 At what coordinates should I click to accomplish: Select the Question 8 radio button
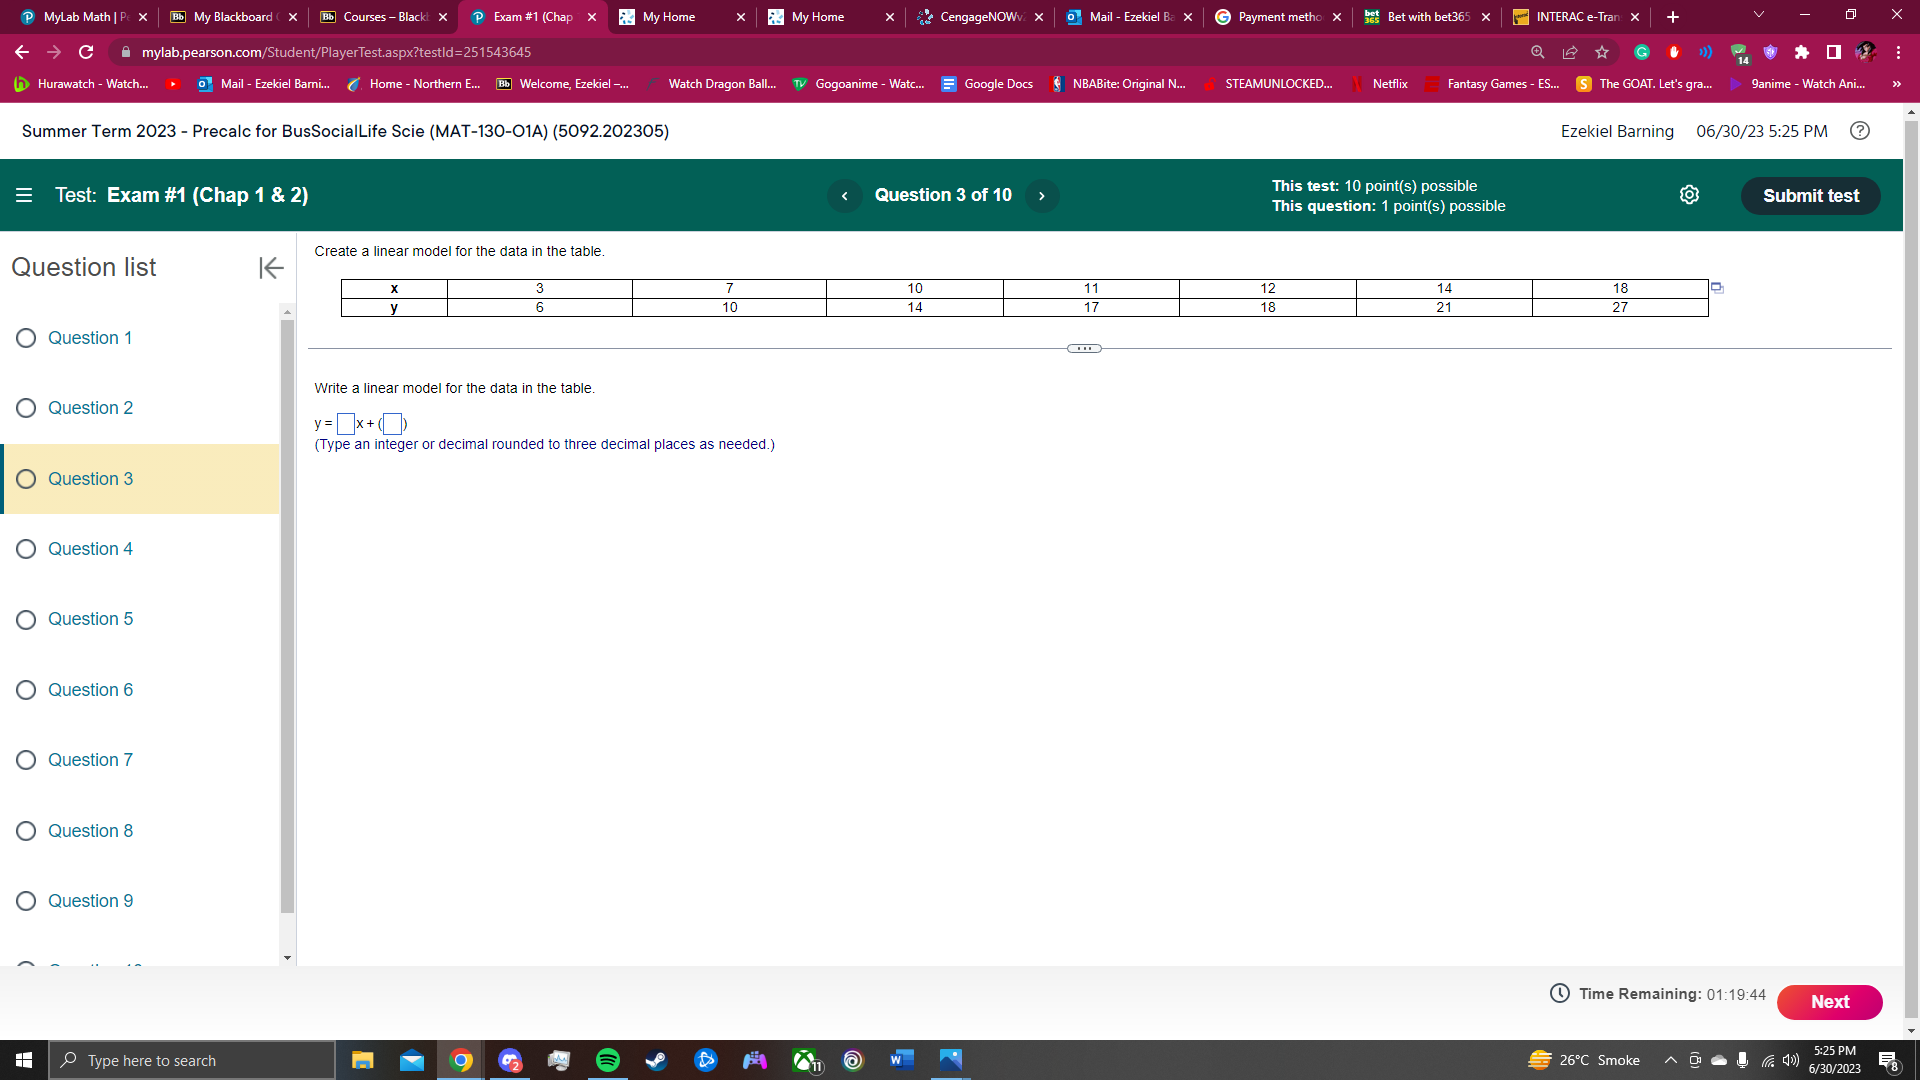point(25,830)
